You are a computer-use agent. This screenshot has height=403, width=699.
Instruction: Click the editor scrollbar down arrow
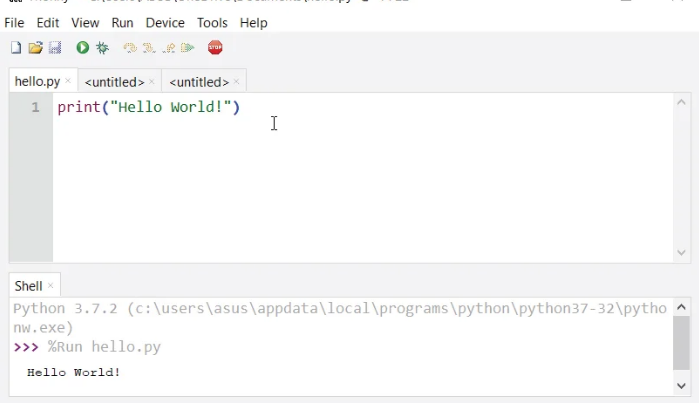click(x=681, y=252)
